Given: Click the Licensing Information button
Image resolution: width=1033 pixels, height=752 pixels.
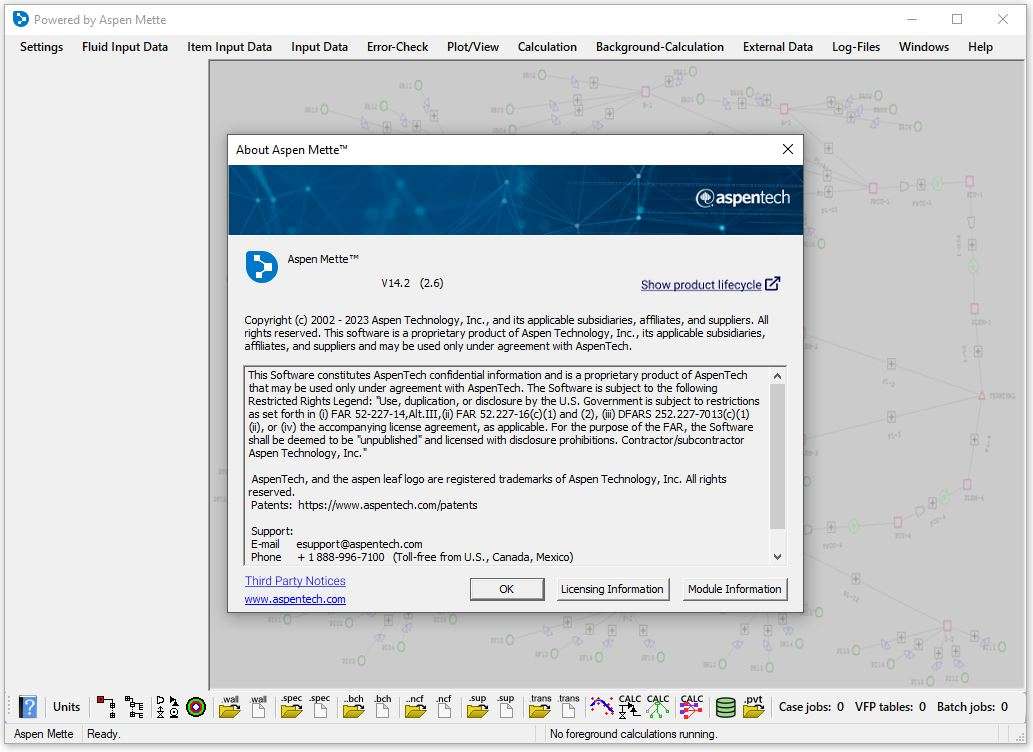Looking at the screenshot, I should point(612,589).
